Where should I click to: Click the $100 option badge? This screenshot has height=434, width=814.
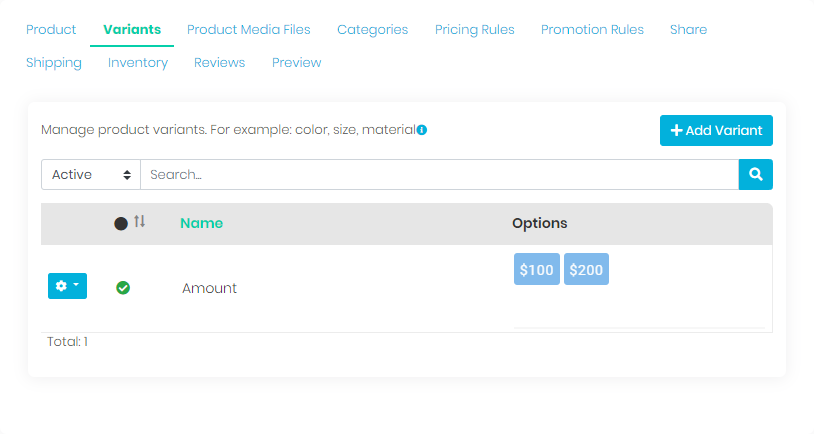[x=537, y=270]
